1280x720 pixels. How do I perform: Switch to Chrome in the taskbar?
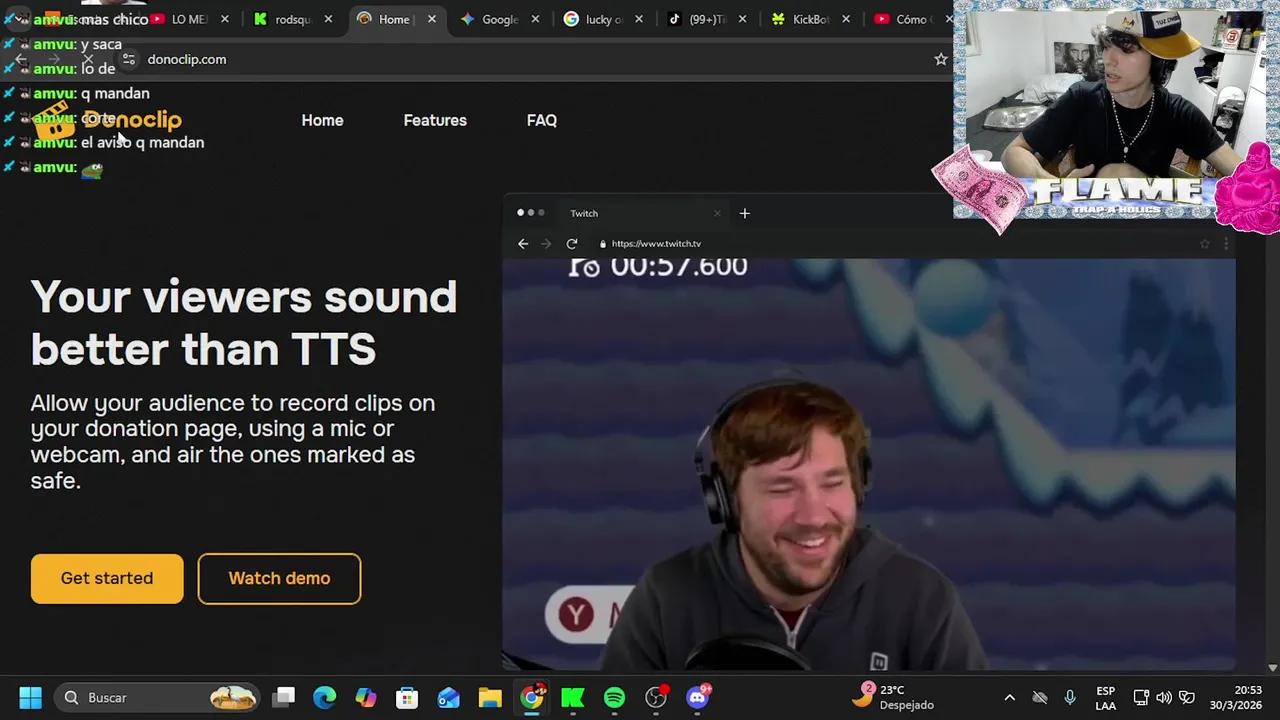pos(532,697)
